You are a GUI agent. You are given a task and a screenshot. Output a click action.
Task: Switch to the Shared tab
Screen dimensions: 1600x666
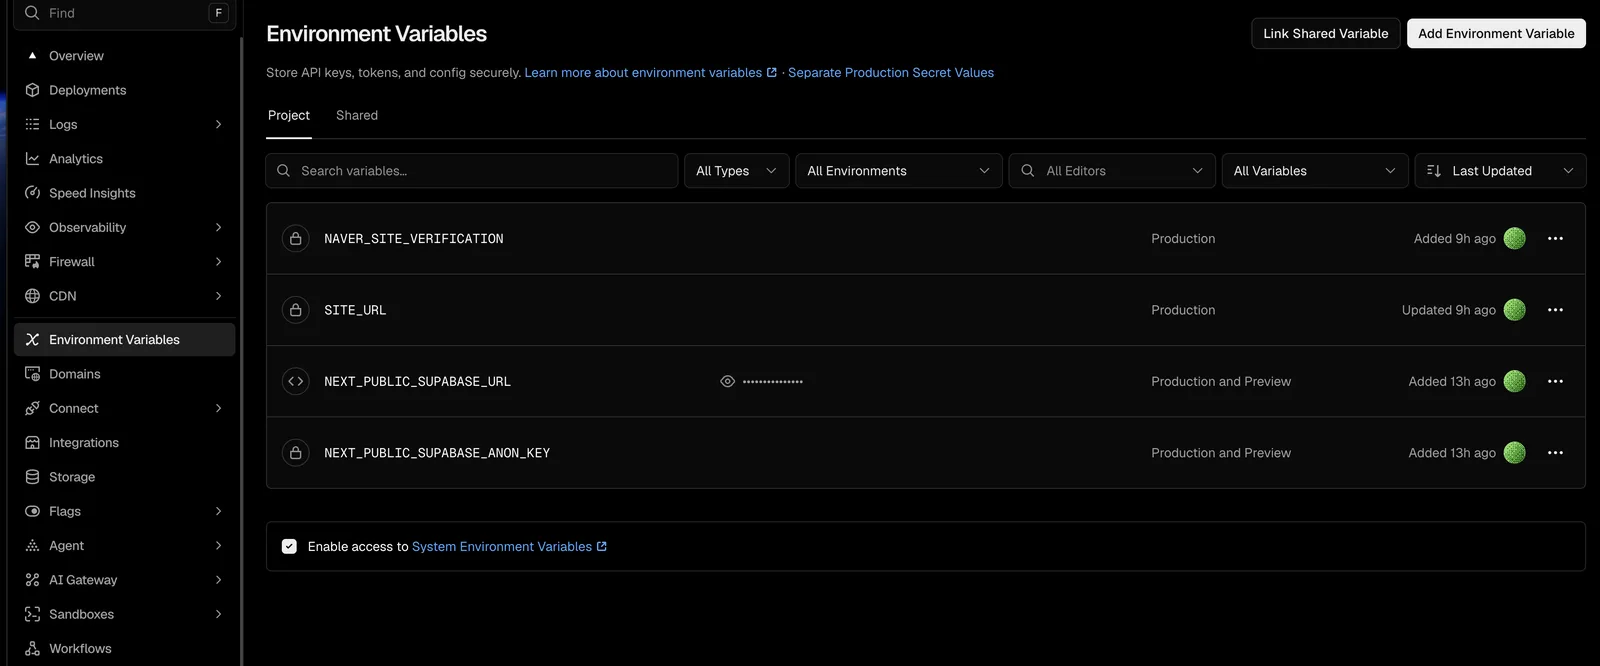[357, 116]
